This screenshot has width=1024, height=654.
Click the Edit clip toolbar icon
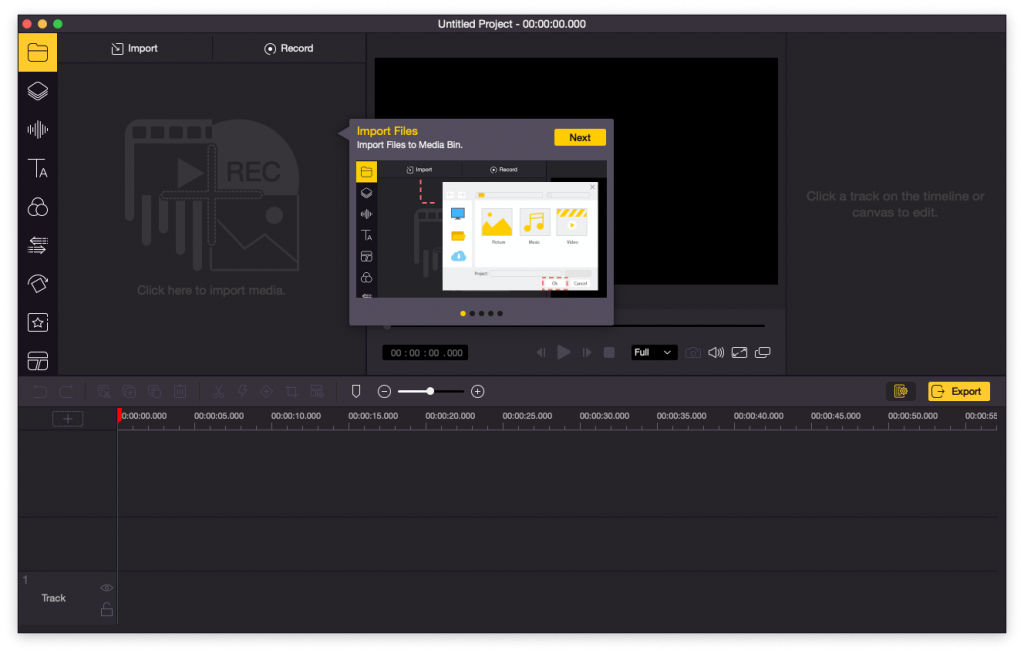click(104, 391)
